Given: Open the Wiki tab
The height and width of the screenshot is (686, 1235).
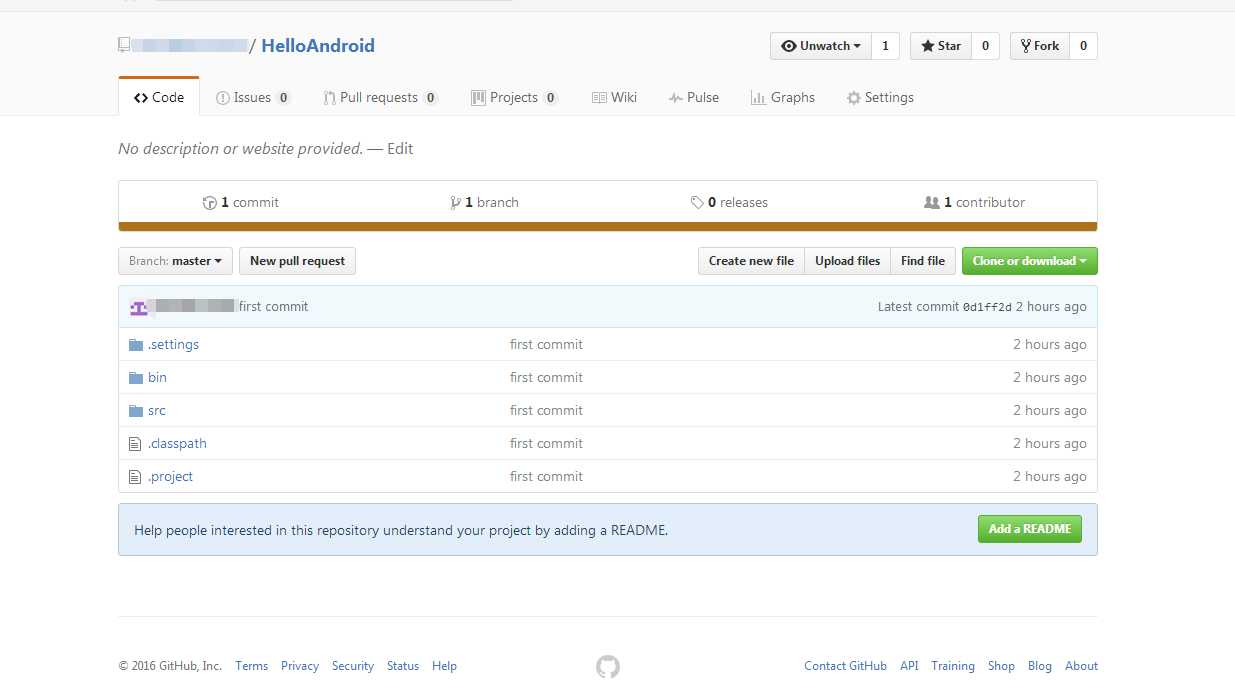Looking at the screenshot, I should tap(614, 97).
